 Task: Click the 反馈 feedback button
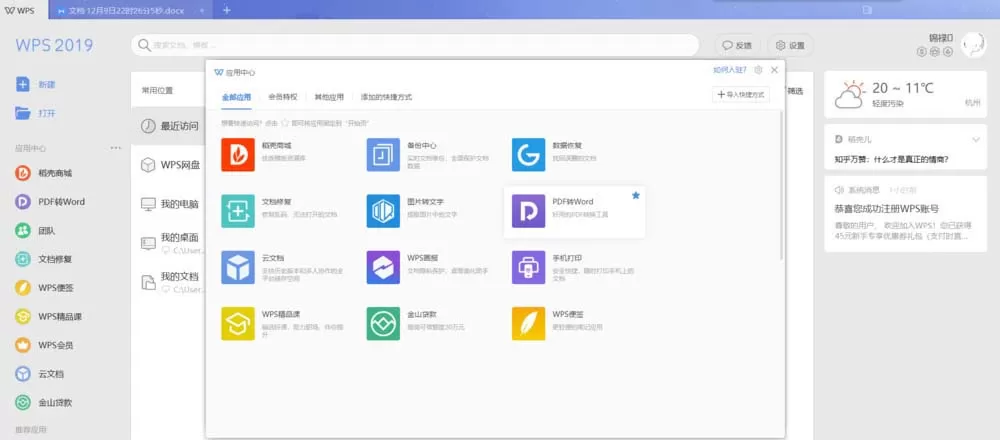click(x=738, y=45)
